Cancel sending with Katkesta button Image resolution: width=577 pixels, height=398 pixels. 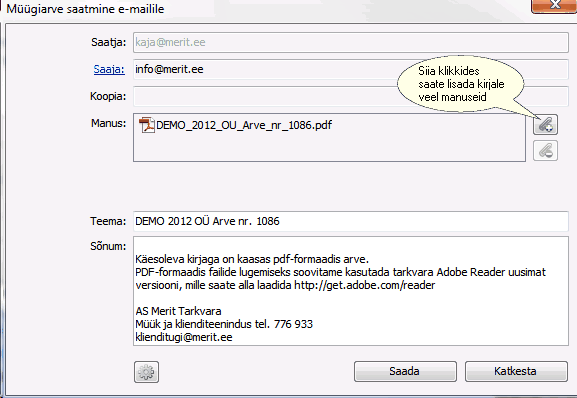coord(516,371)
